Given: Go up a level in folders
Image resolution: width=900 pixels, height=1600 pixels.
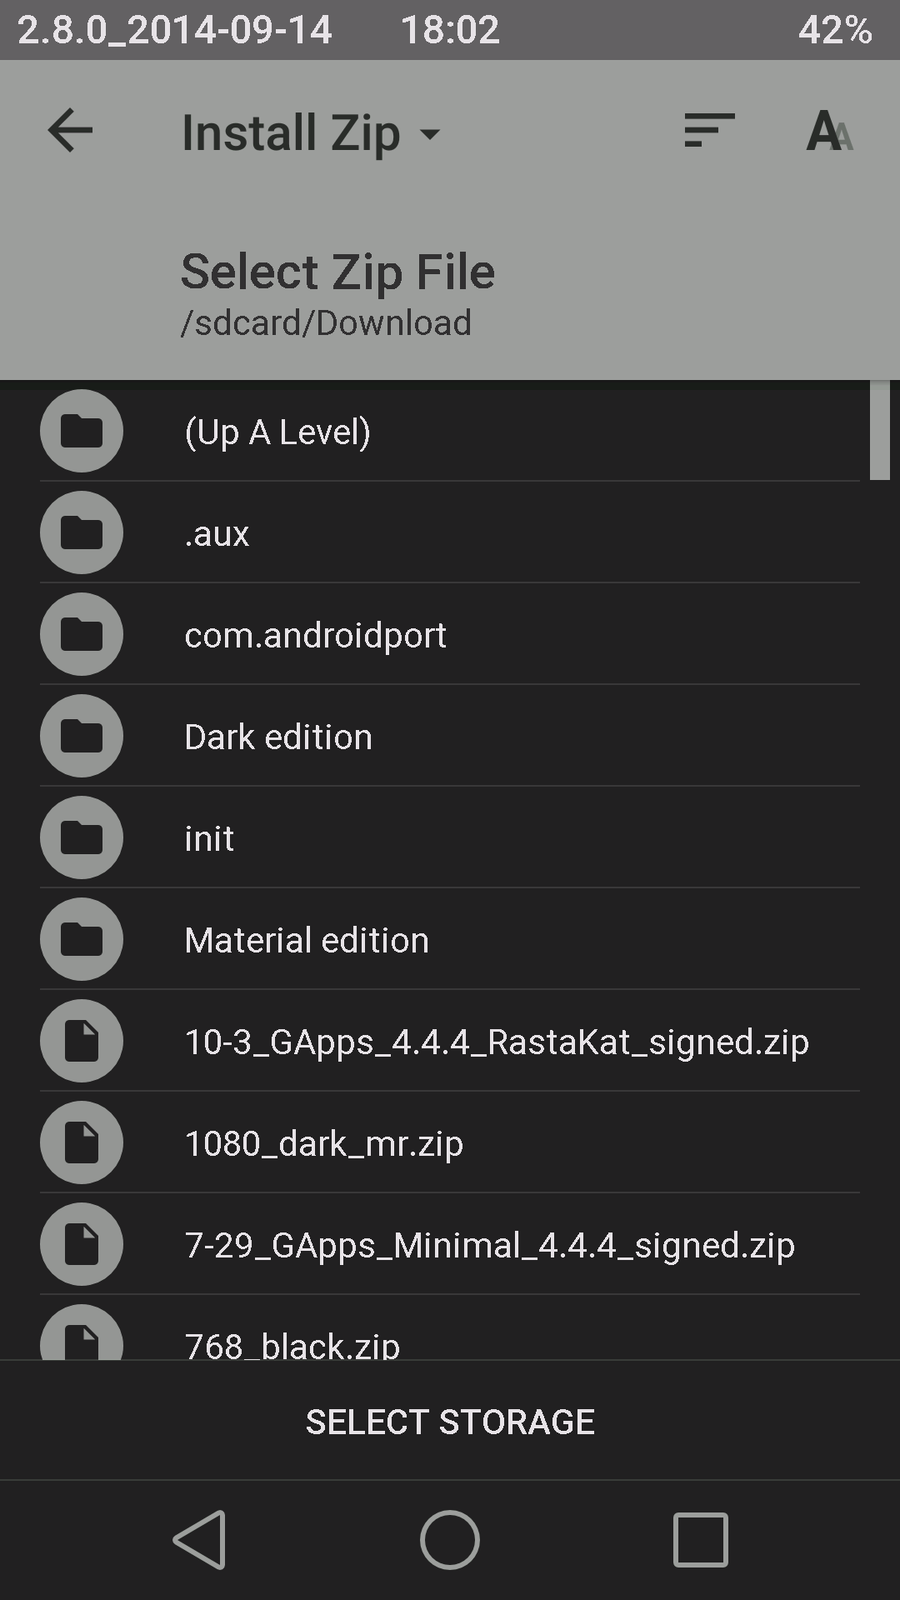Looking at the screenshot, I should pos(278,432).
